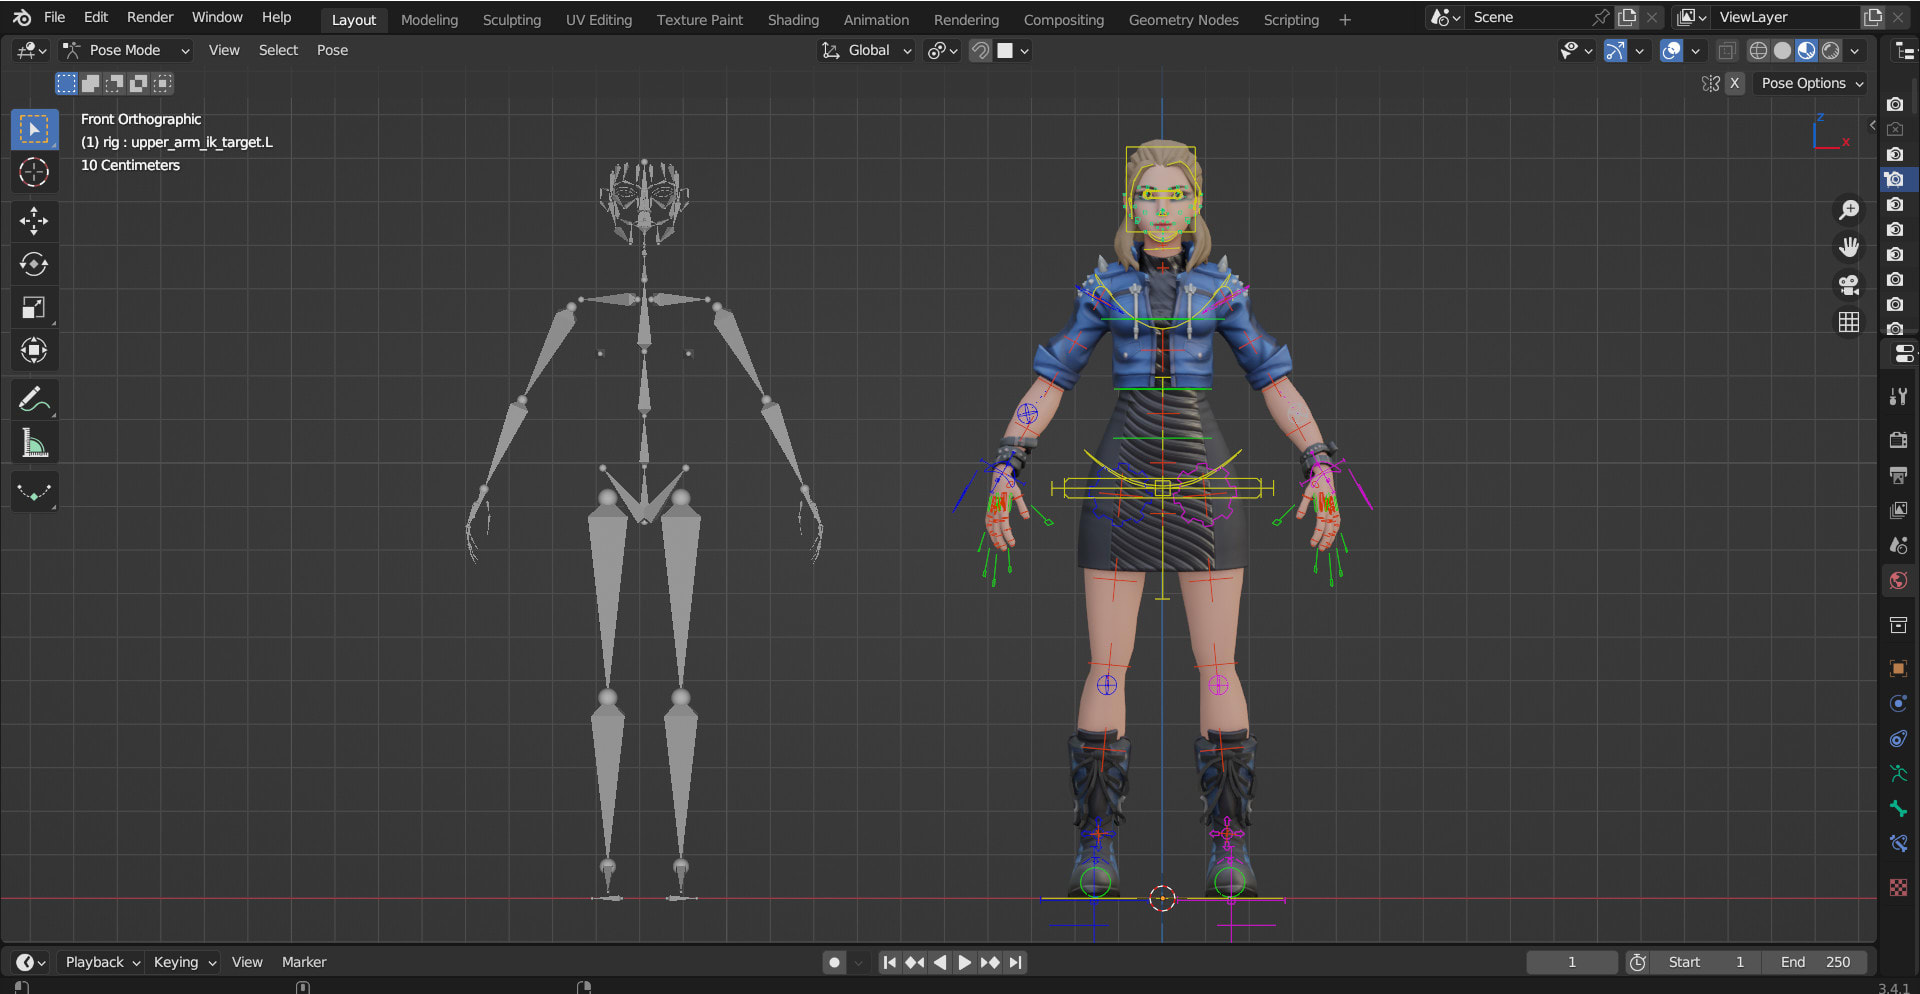Toggle show gizmos in viewport
The width and height of the screenshot is (1920, 994).
(1615, 51)
